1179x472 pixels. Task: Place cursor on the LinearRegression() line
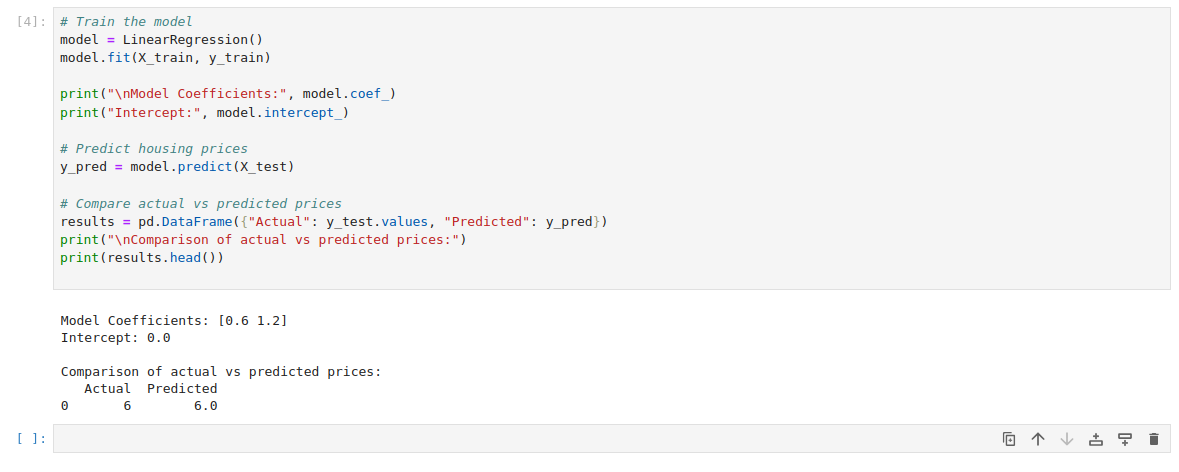click(x=161, y=40)
